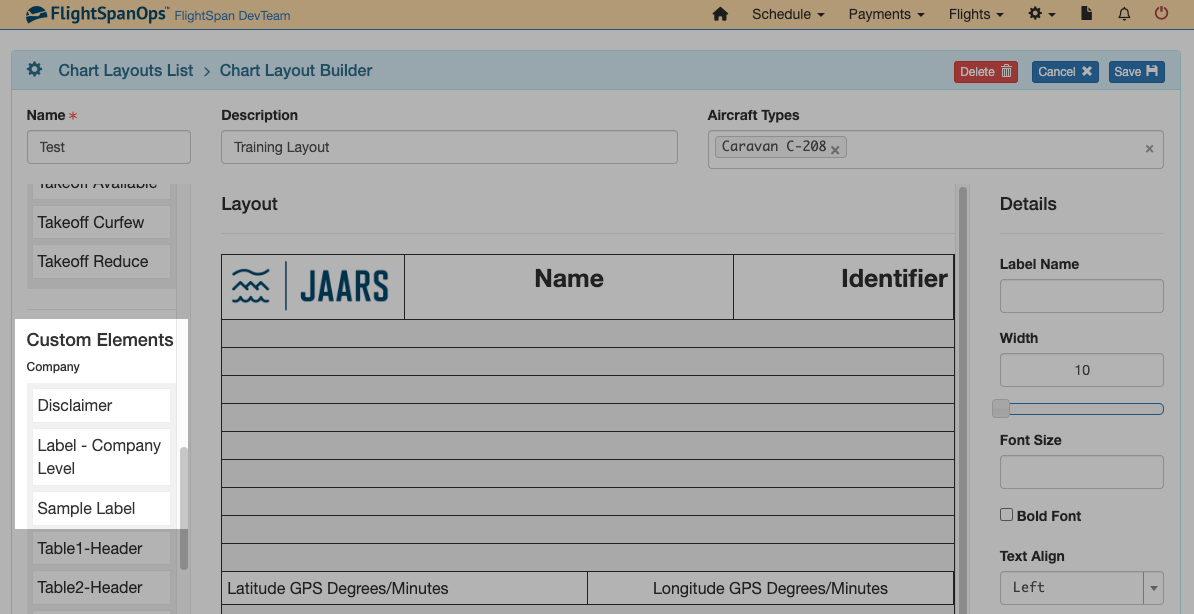Screen dimensions: 1194x614
Task: Clear all Aircraft Types with the x
Action: [x=1149, y=148]
